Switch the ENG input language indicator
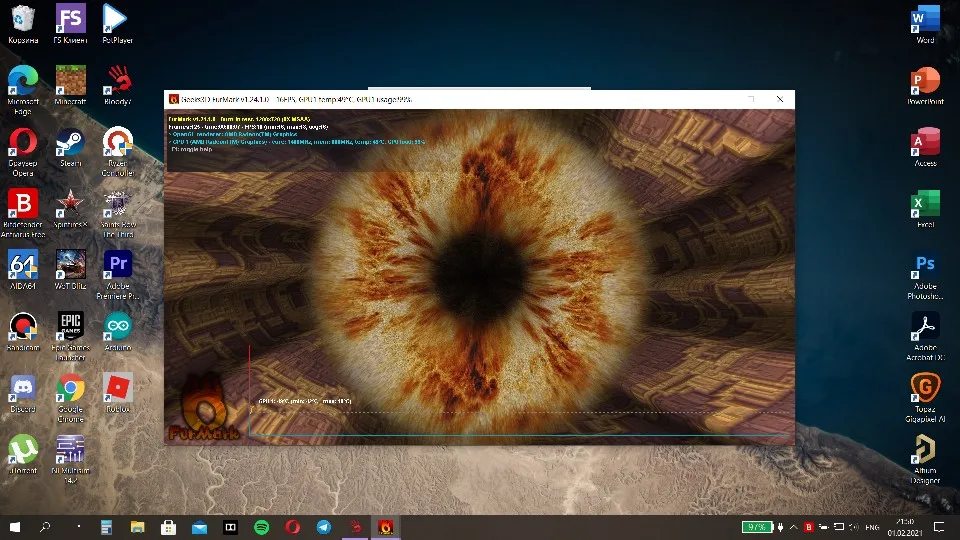This screenshot has height=540, width=960. pos(872,527)
